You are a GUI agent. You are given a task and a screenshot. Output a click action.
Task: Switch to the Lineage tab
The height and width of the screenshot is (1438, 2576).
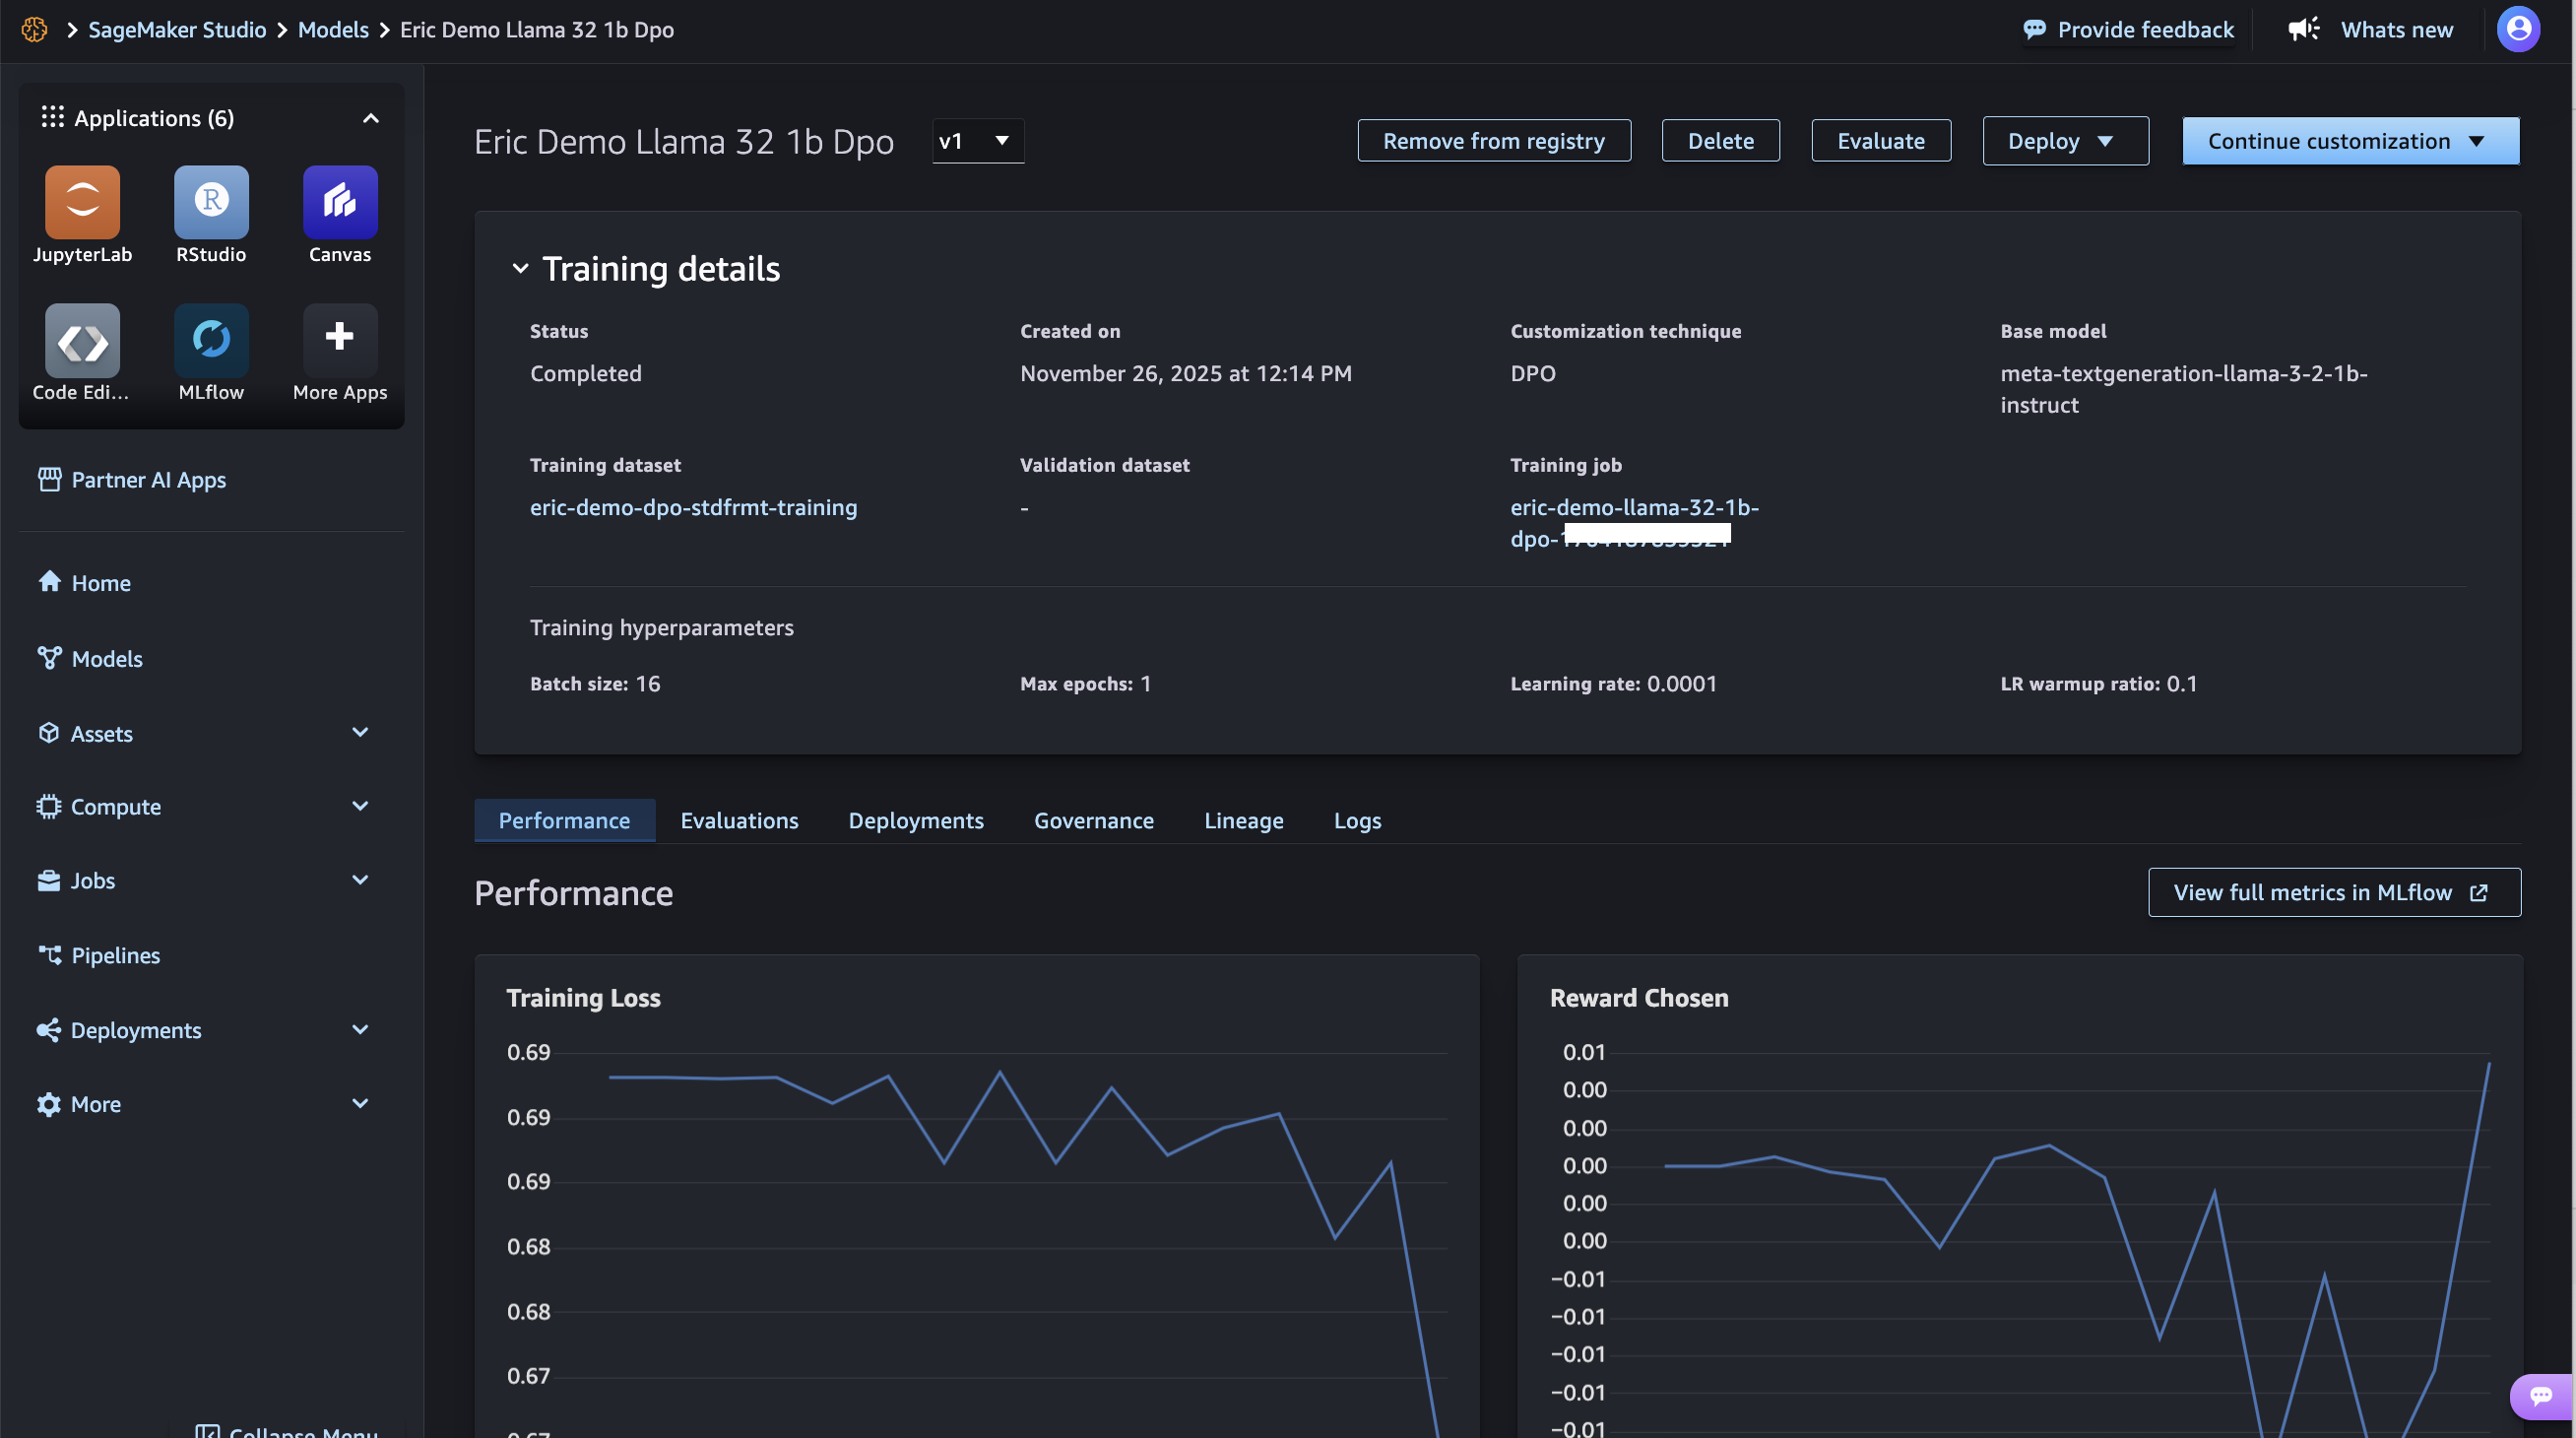1243,820
